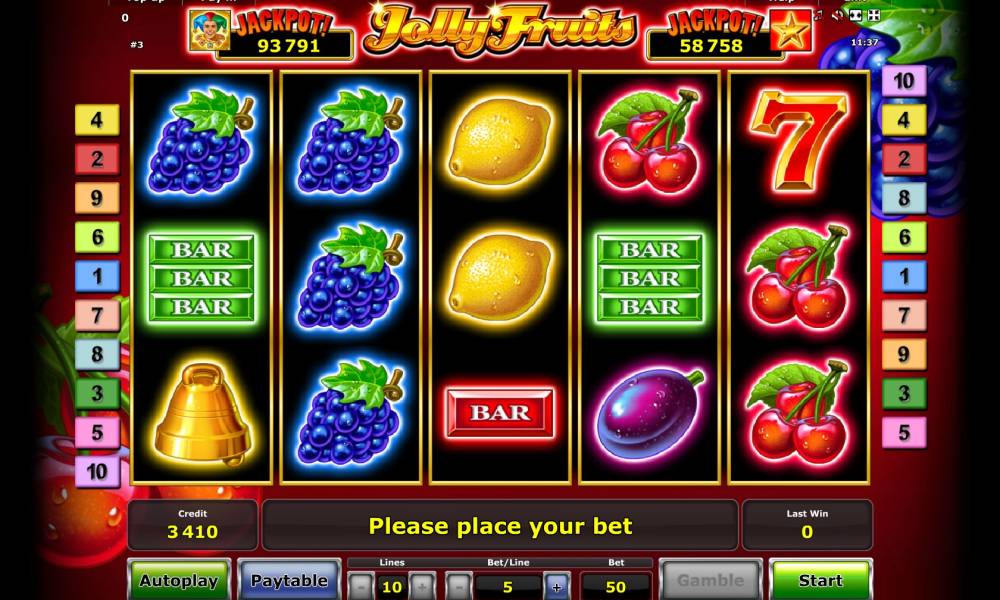Click the Credit amount display
Viewport: 1000px width, 600px height.
pos(193,525)
